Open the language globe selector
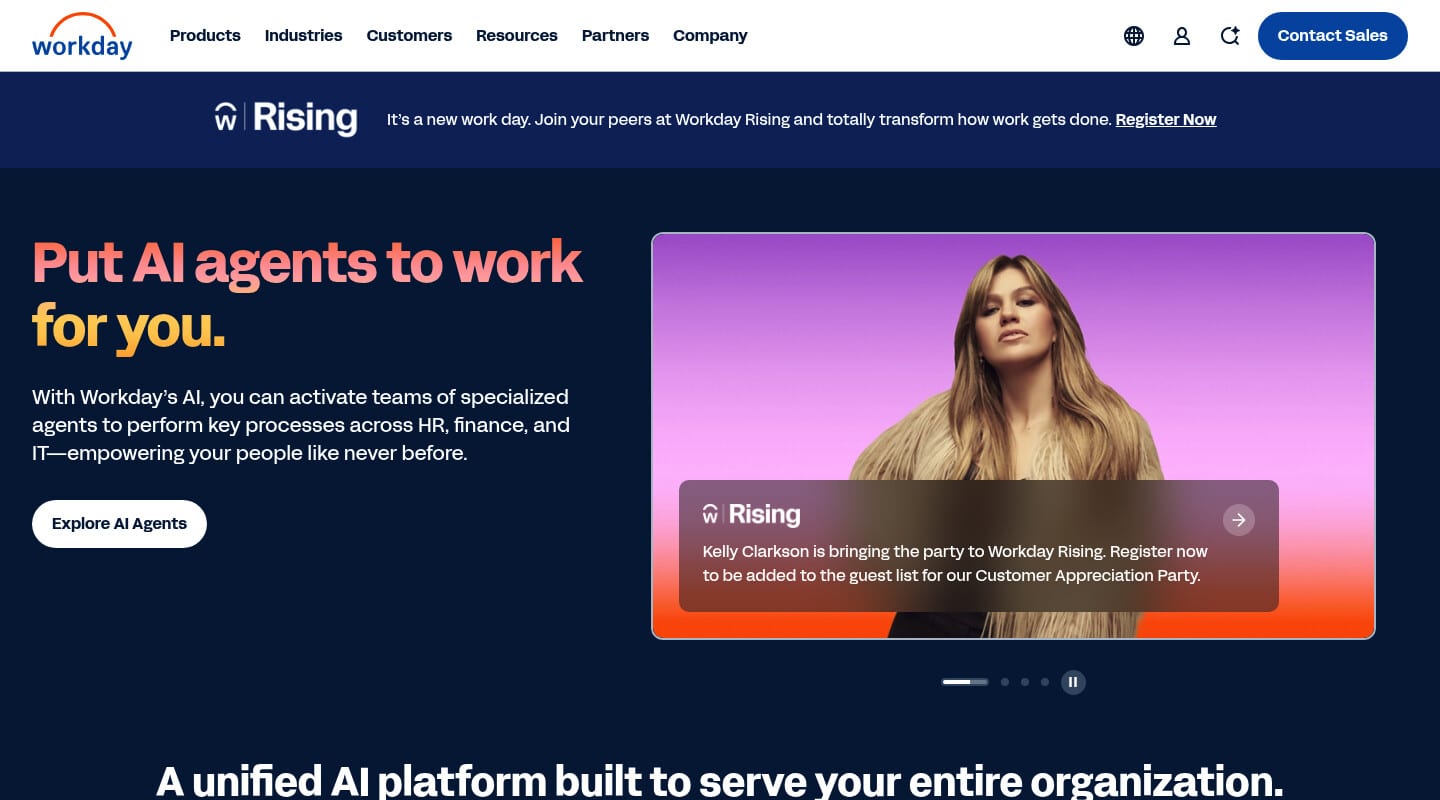 1134,36
